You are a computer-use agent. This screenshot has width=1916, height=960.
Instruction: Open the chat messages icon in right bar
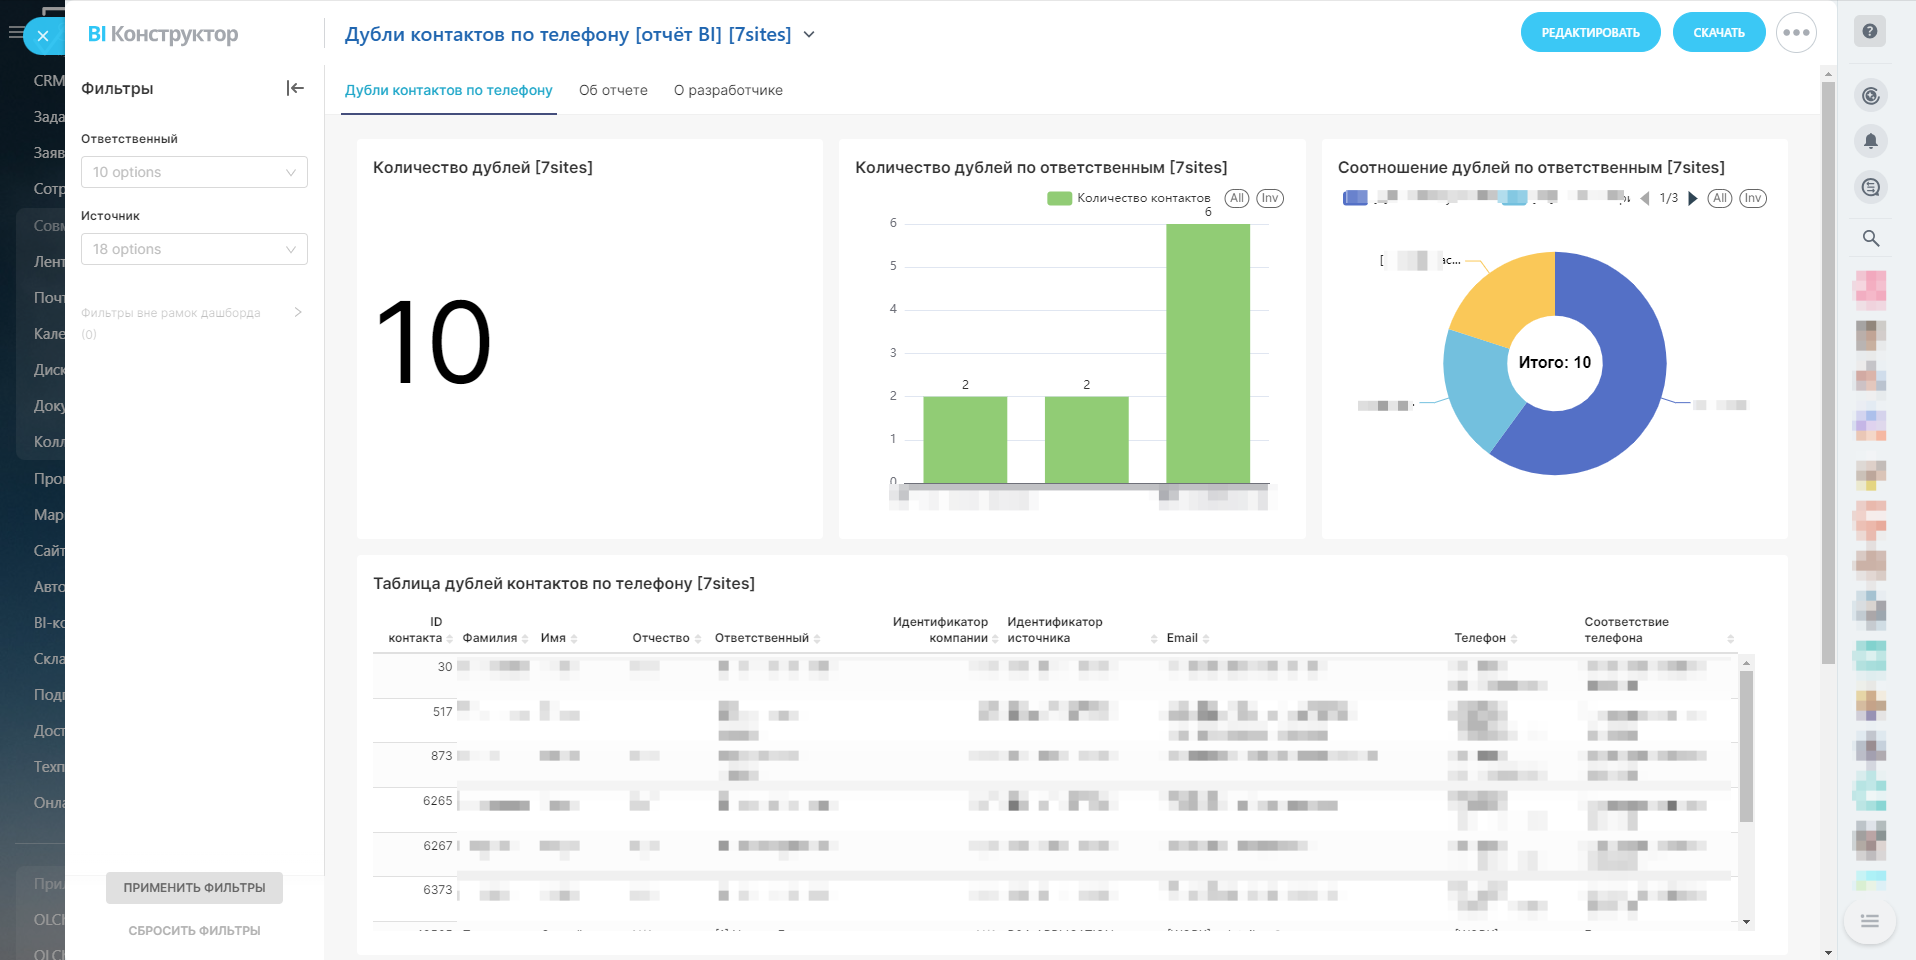(x=1870, y=187)
